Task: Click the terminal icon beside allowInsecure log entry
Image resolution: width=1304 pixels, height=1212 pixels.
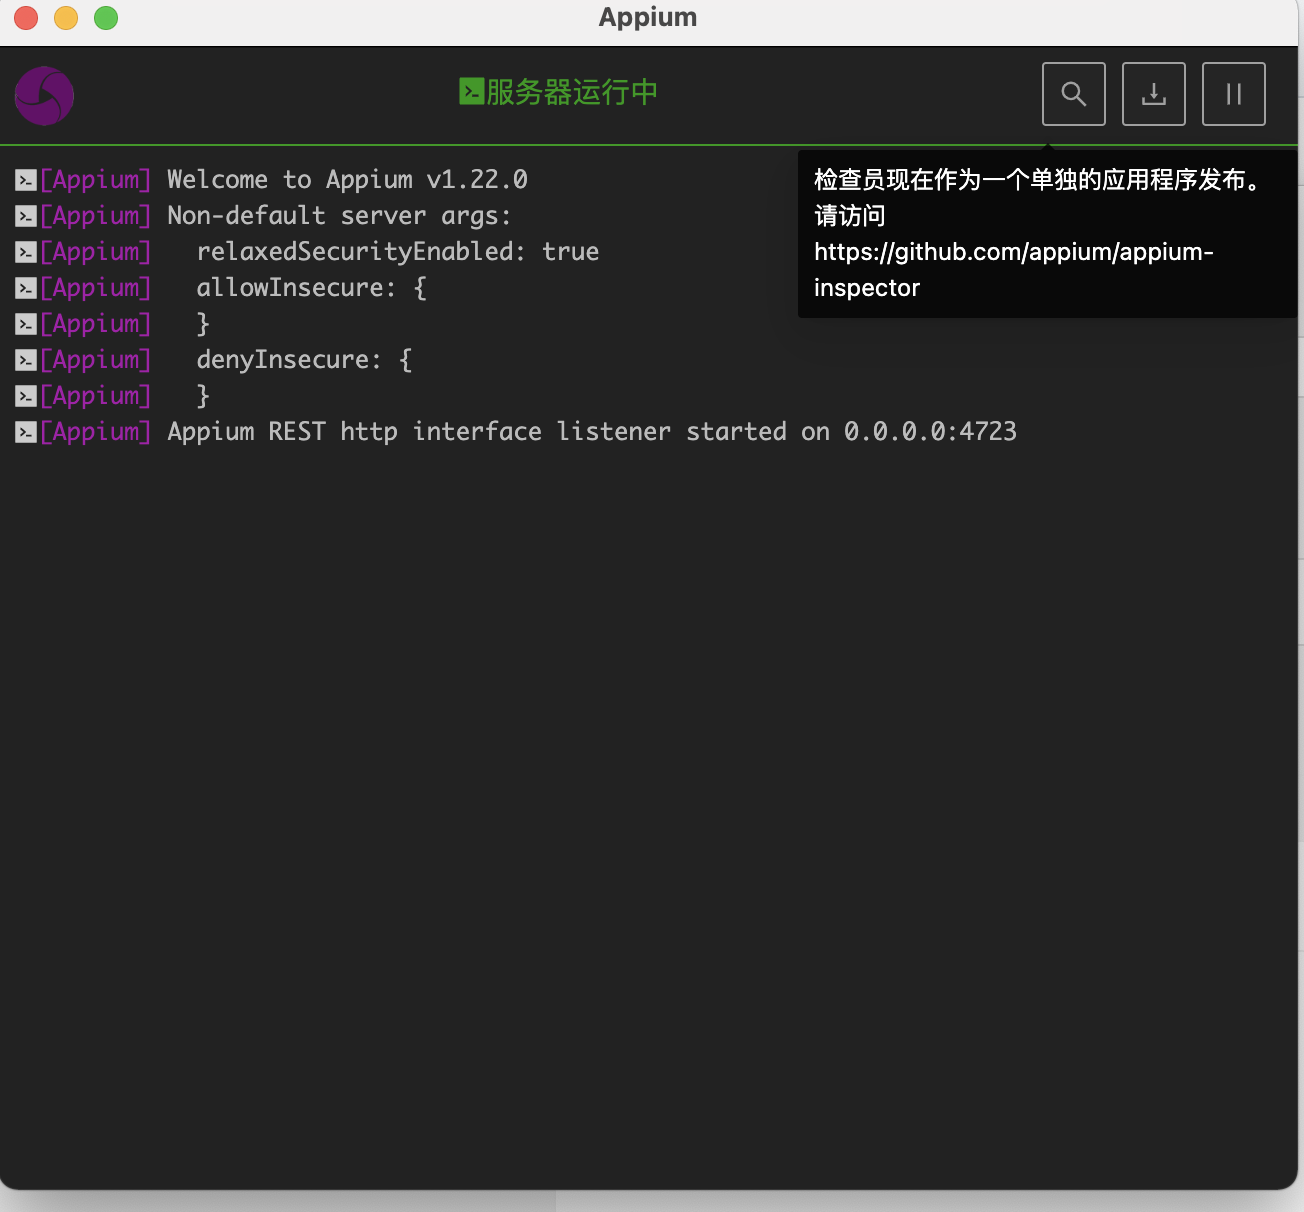Action: click(x=24, y=288)
